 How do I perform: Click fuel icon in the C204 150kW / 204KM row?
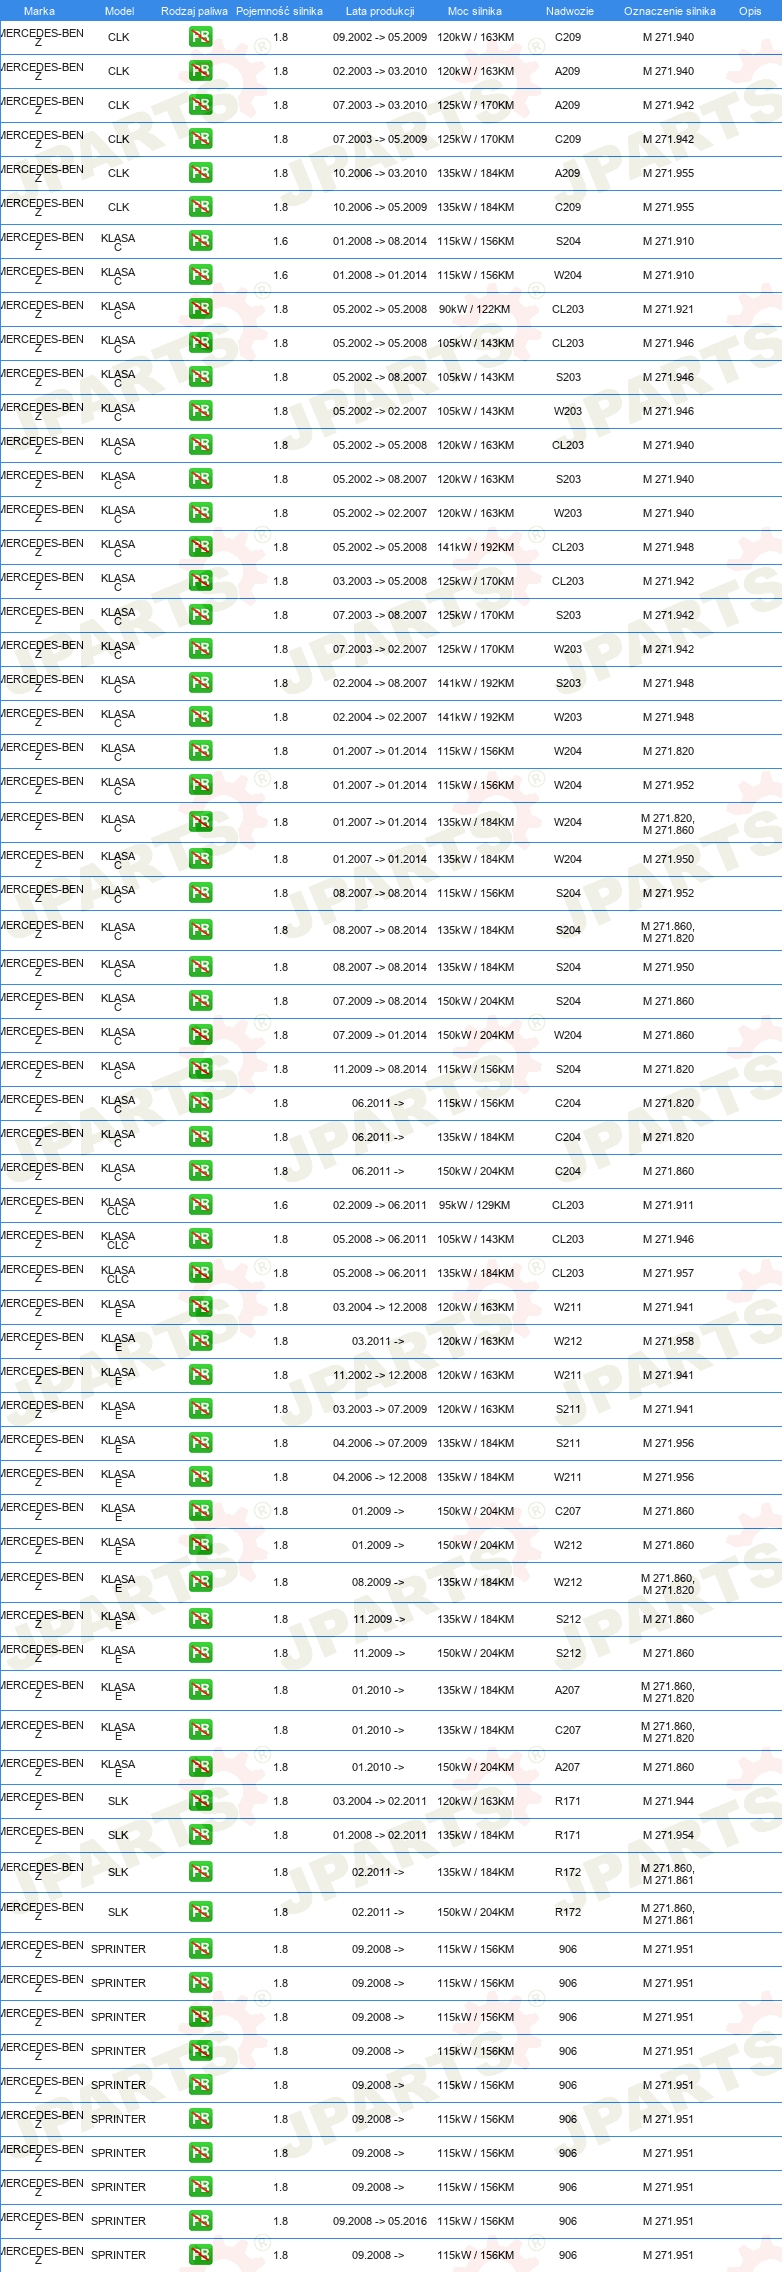tap(201, 1171)
